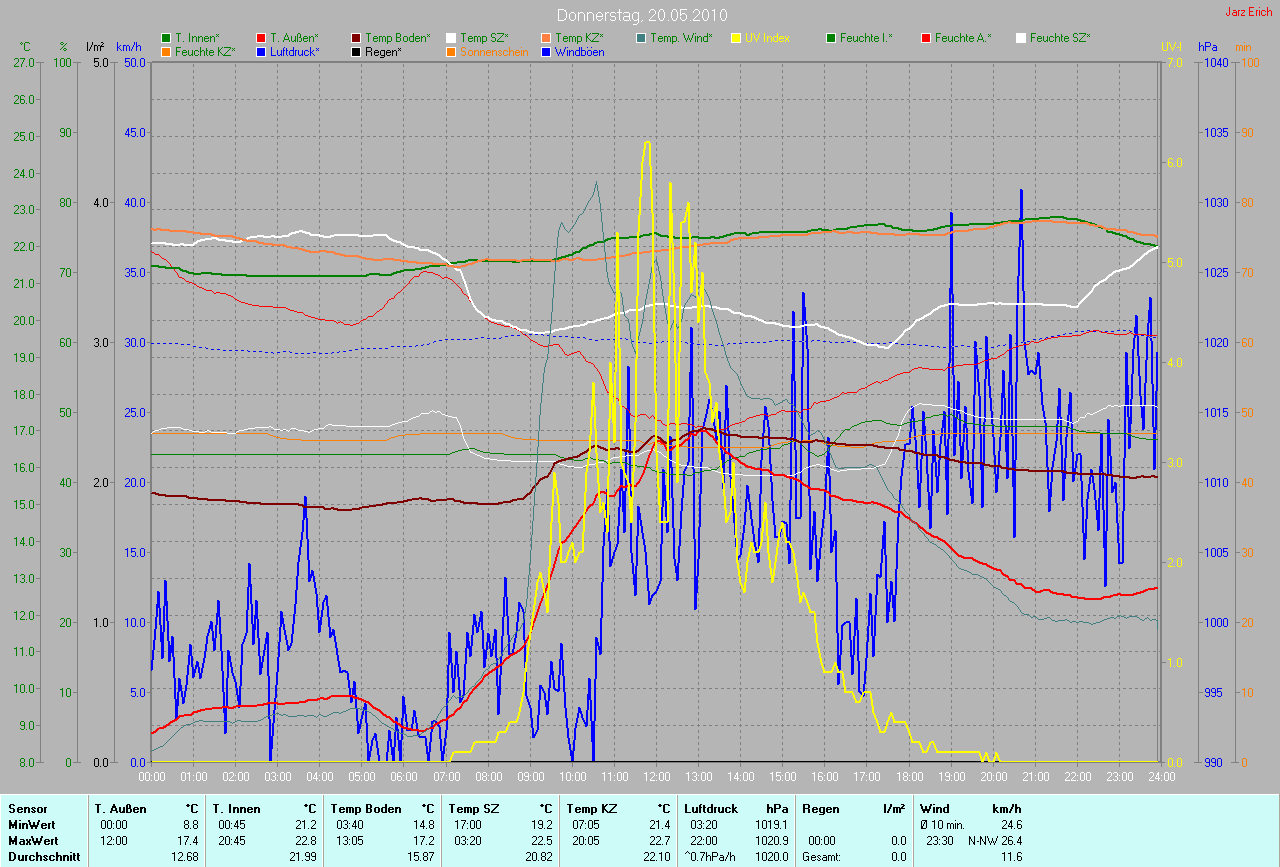
Task: Toggle the Feuchte KZ legend entry
Action: (203, 51)
